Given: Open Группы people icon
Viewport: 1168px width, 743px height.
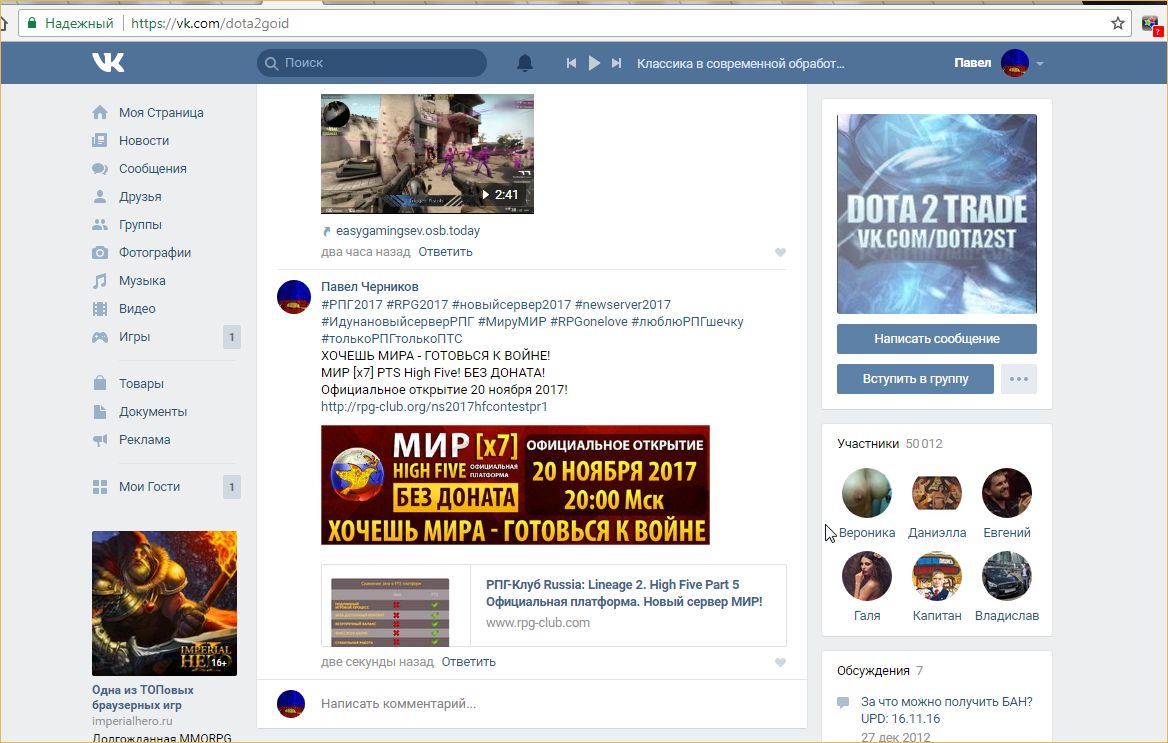Looking at the screenshot, I should pos(100,225).
